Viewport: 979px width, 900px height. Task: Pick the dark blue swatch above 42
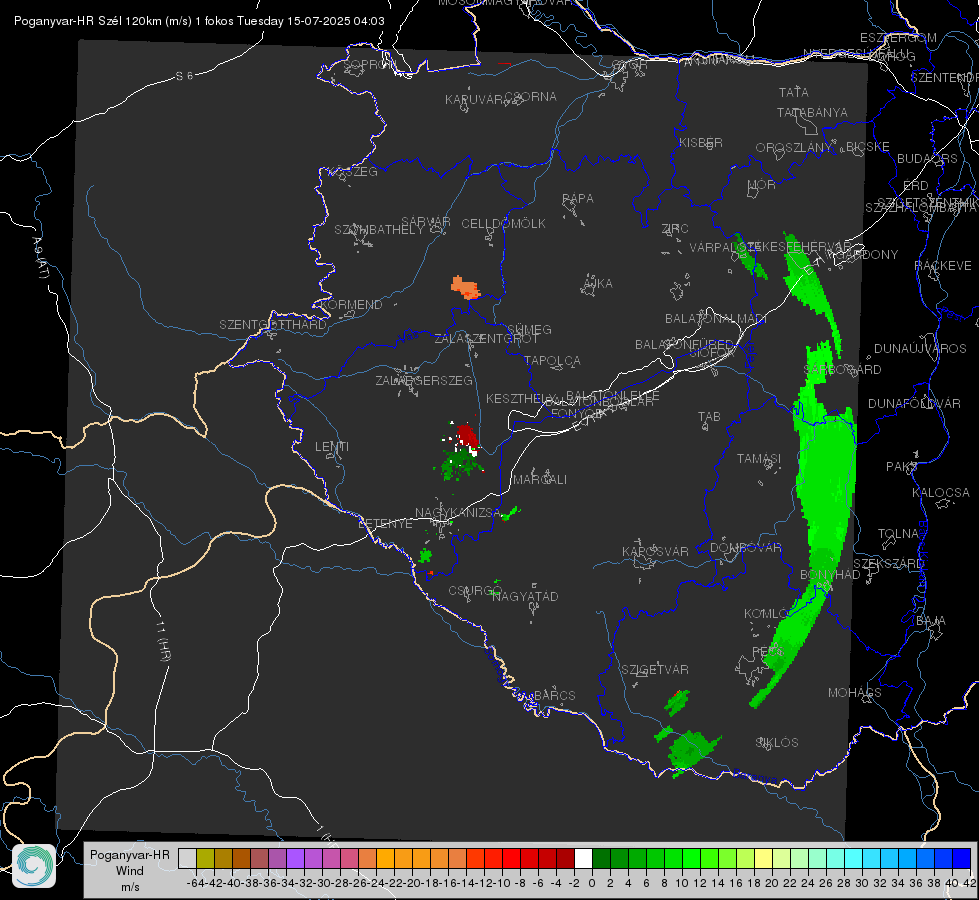pyautogui.click(x=962, y=858)
